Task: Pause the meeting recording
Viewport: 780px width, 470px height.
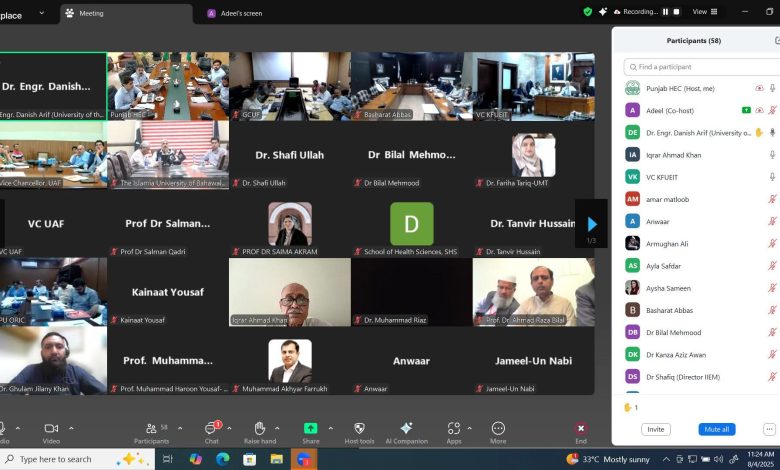Action: (x=663, y=12)
